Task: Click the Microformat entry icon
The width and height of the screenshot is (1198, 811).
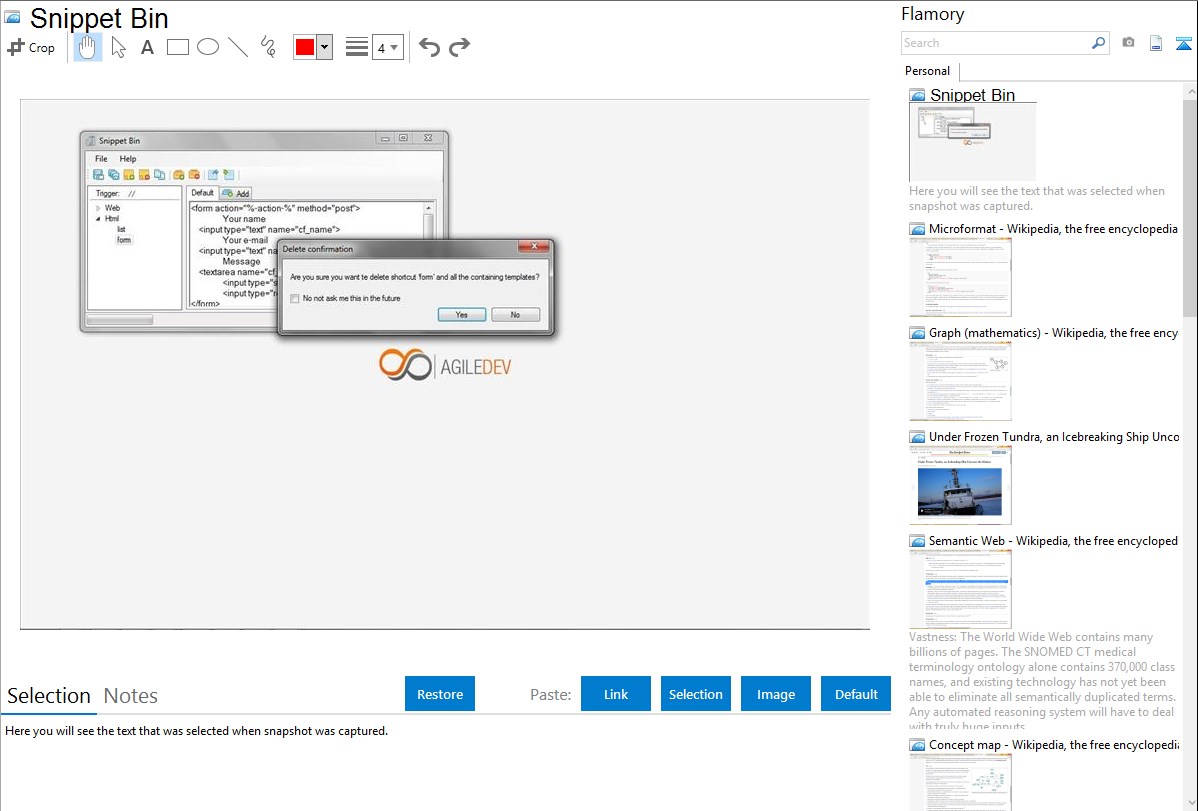Action: click(x=917, y=229)
